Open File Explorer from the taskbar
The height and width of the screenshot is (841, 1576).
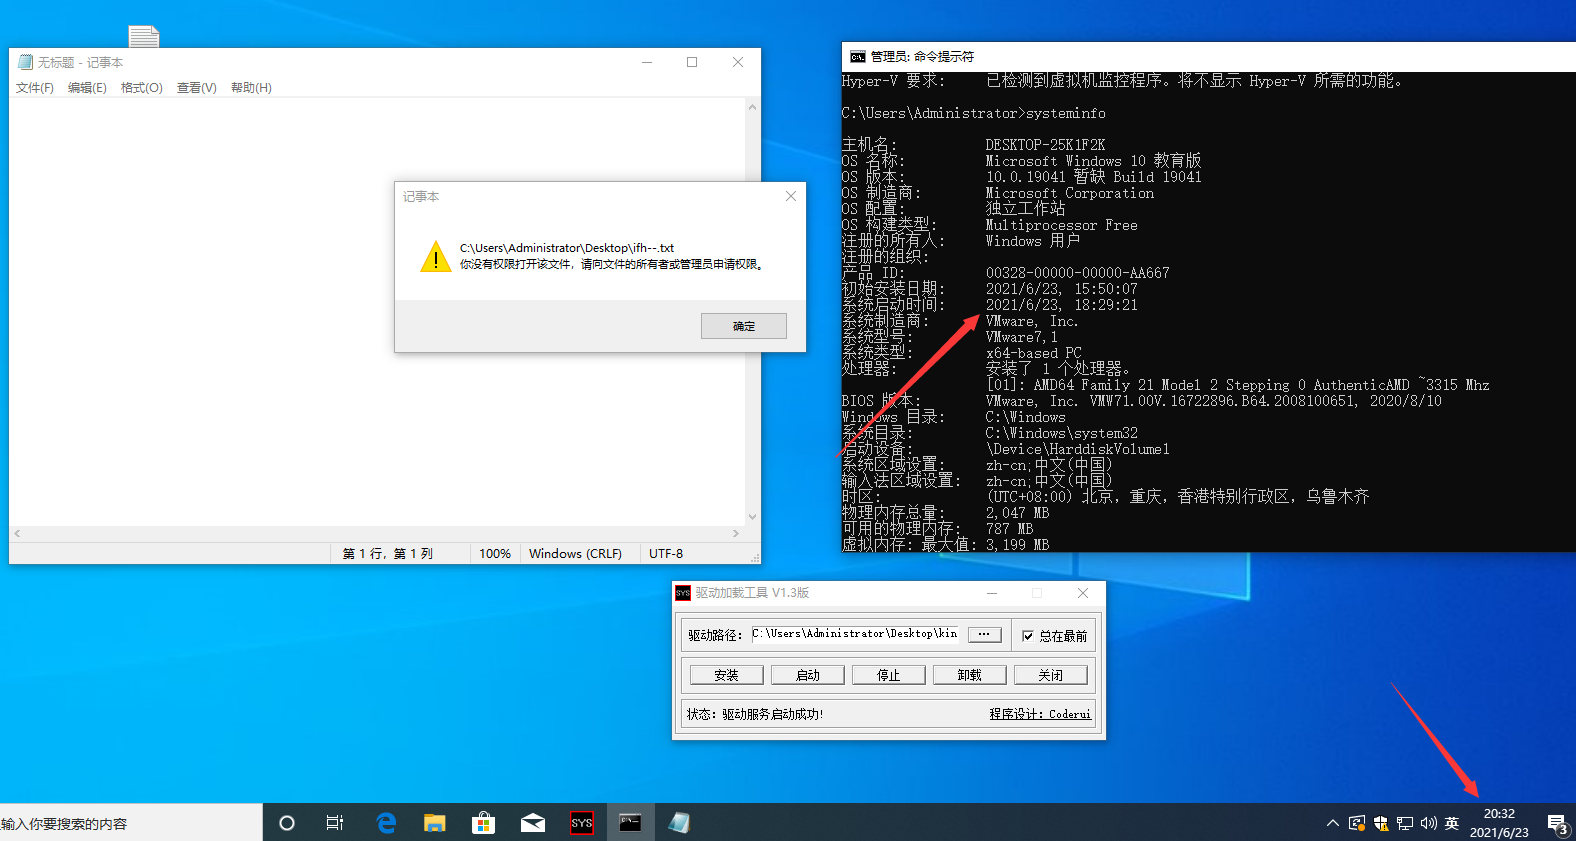tap(434, 823)
